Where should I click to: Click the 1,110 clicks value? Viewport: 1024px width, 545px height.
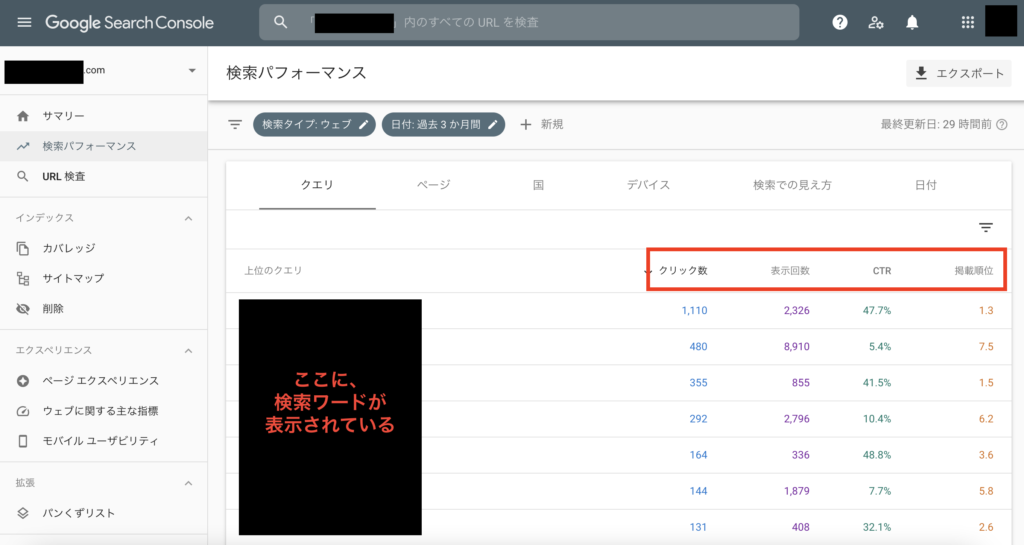(694, 311)
